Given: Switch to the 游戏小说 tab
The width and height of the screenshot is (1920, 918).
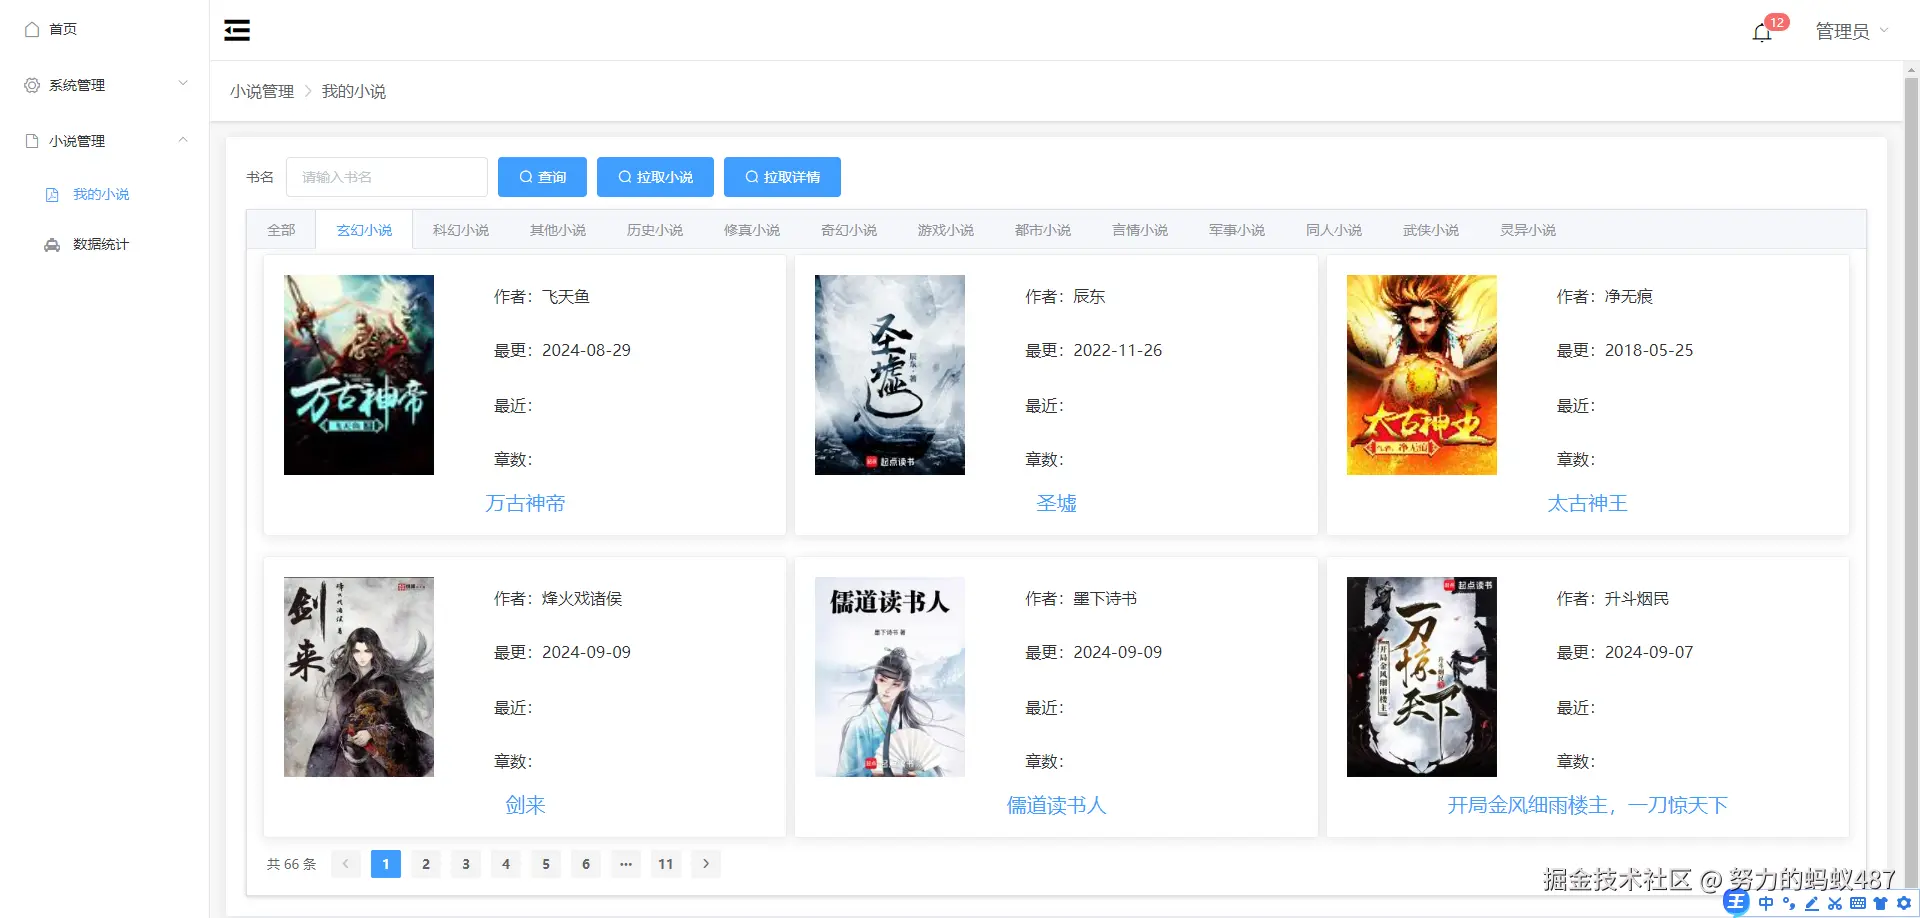Looking at the screenshot, I should pyautogui.click(x=946, y=230).
